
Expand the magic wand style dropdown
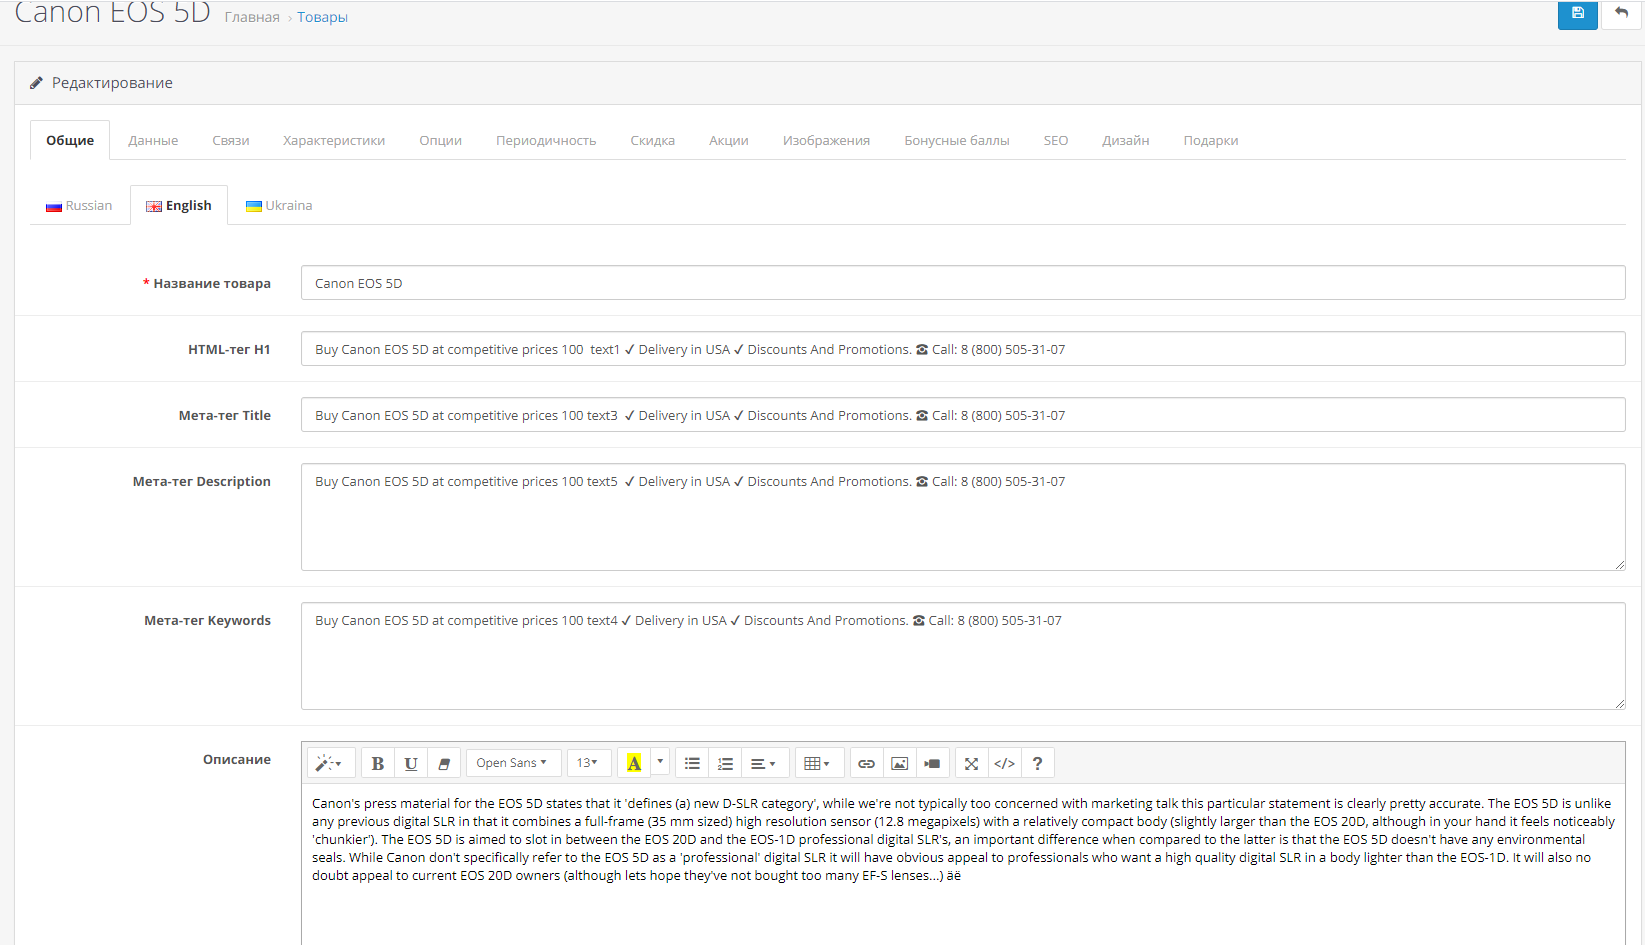coord(329,763)
